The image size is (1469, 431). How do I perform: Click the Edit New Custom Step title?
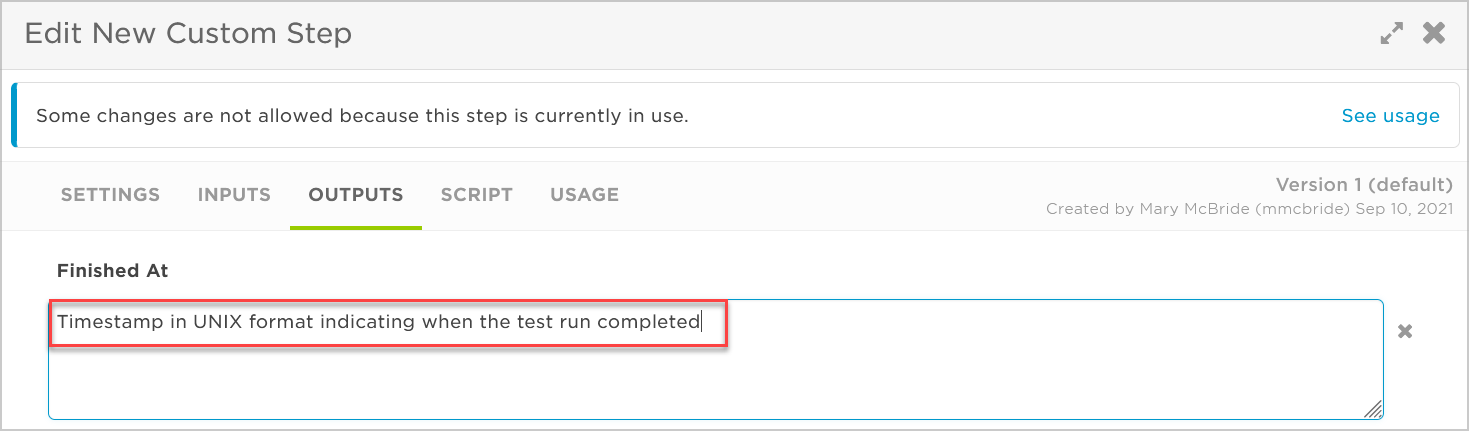coord(188,33)
